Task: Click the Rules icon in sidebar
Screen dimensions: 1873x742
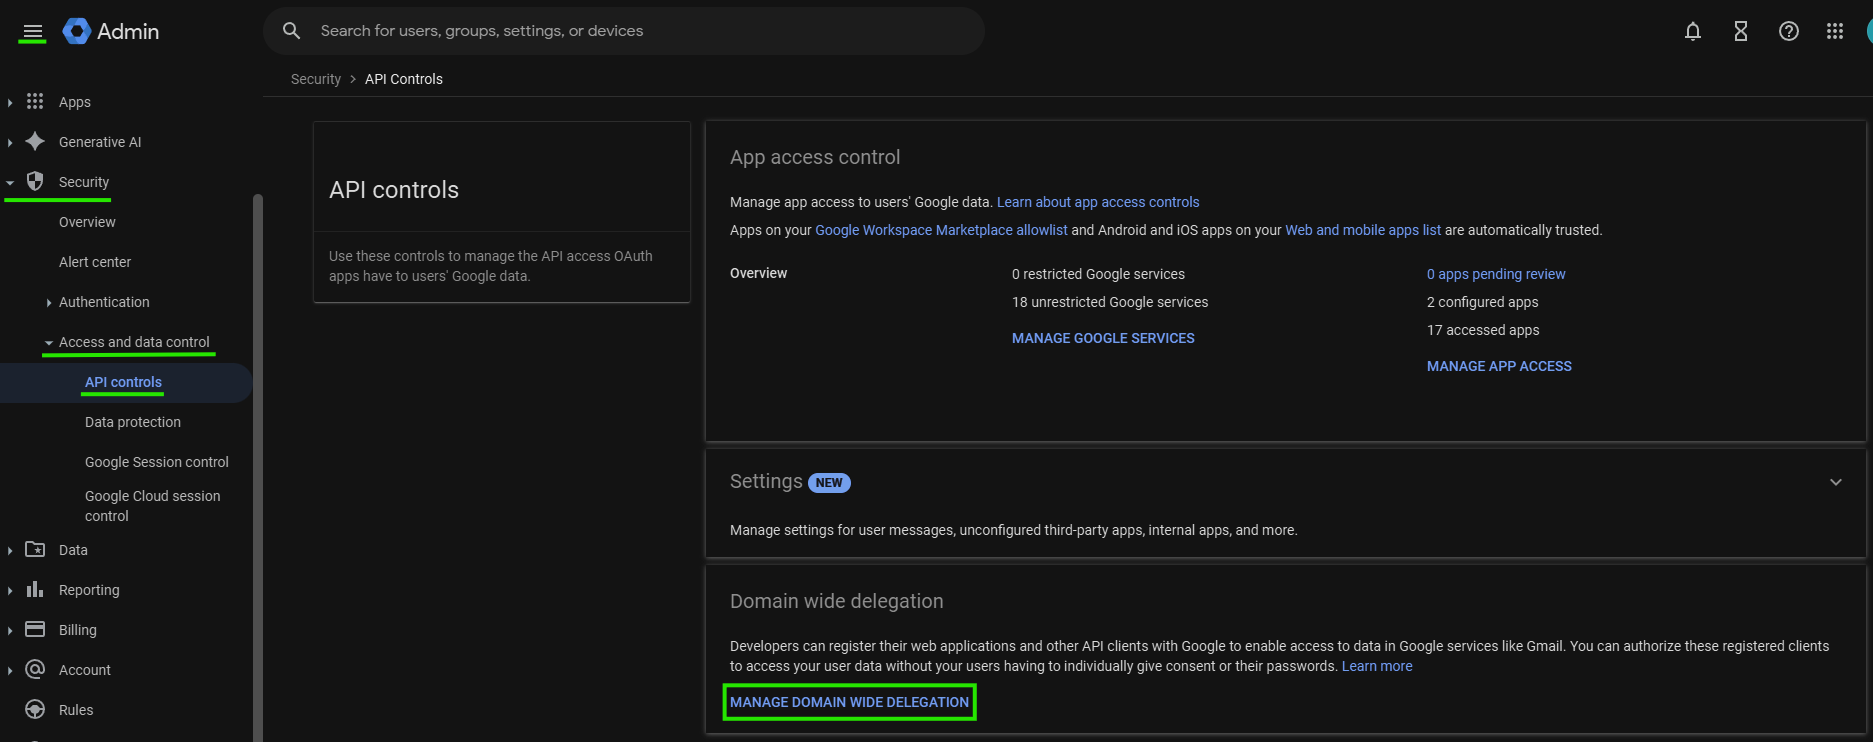Action: click(x=35, y=709)
